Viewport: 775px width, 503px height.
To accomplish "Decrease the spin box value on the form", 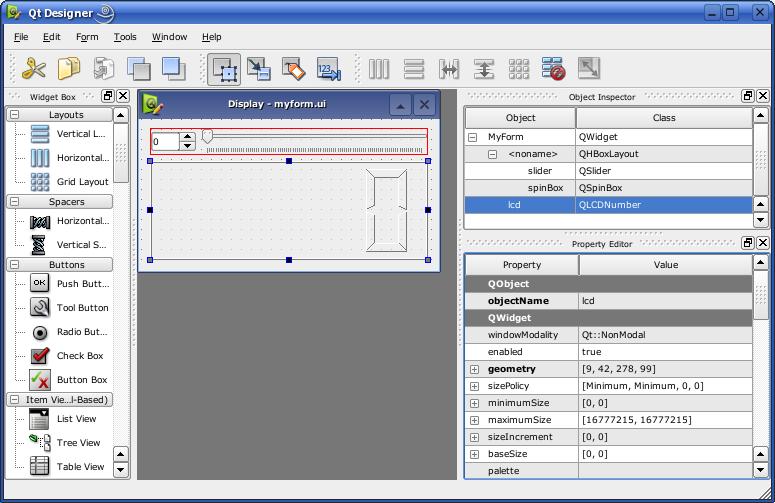I will pos(187,146).
